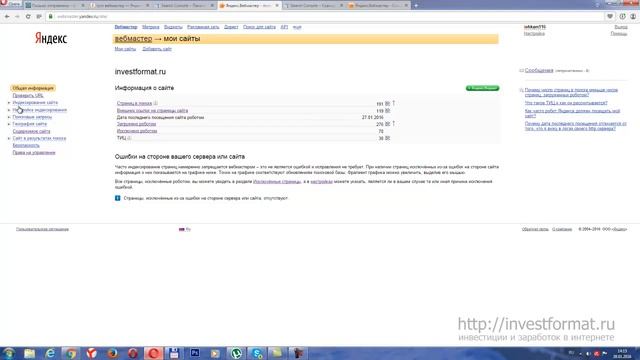The height and width of the screenshot is (360, 640).
Task: Open Содержимое сайта in the sidebar
Action: [31, 131]
